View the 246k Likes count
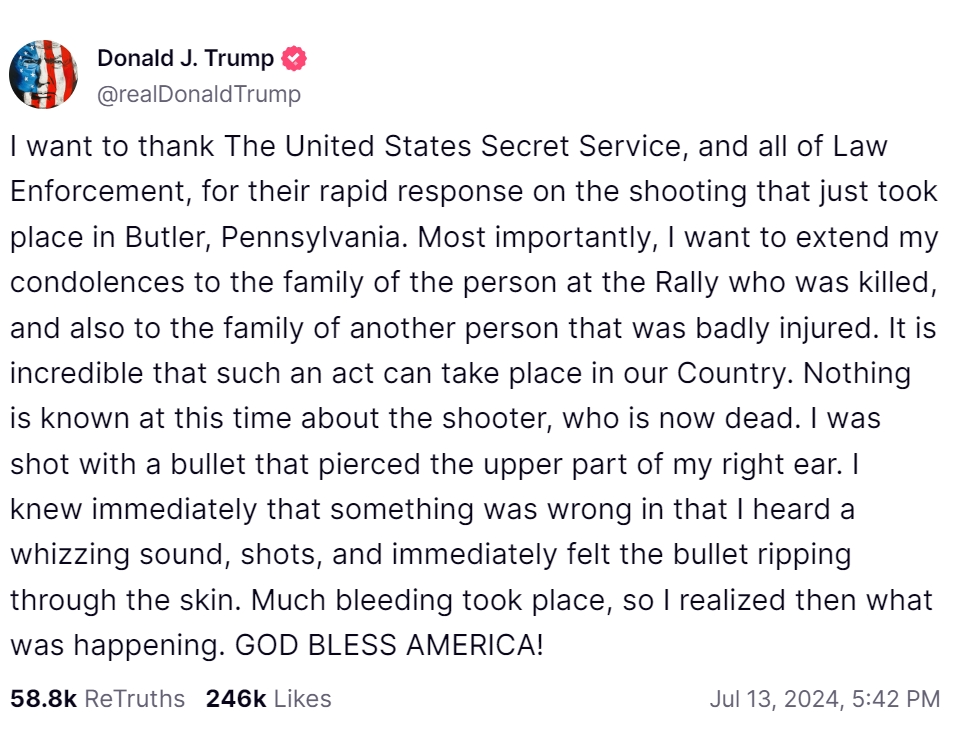The height and width of the screenshot is (733, 966). (236, 699)
